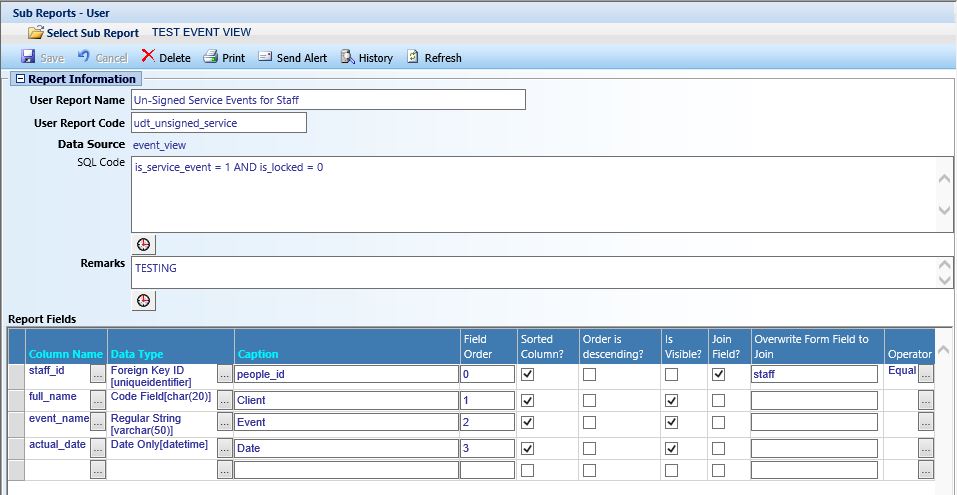
Task: Toggle Order is descending for staff_id
Action: [x=590, y=374]
